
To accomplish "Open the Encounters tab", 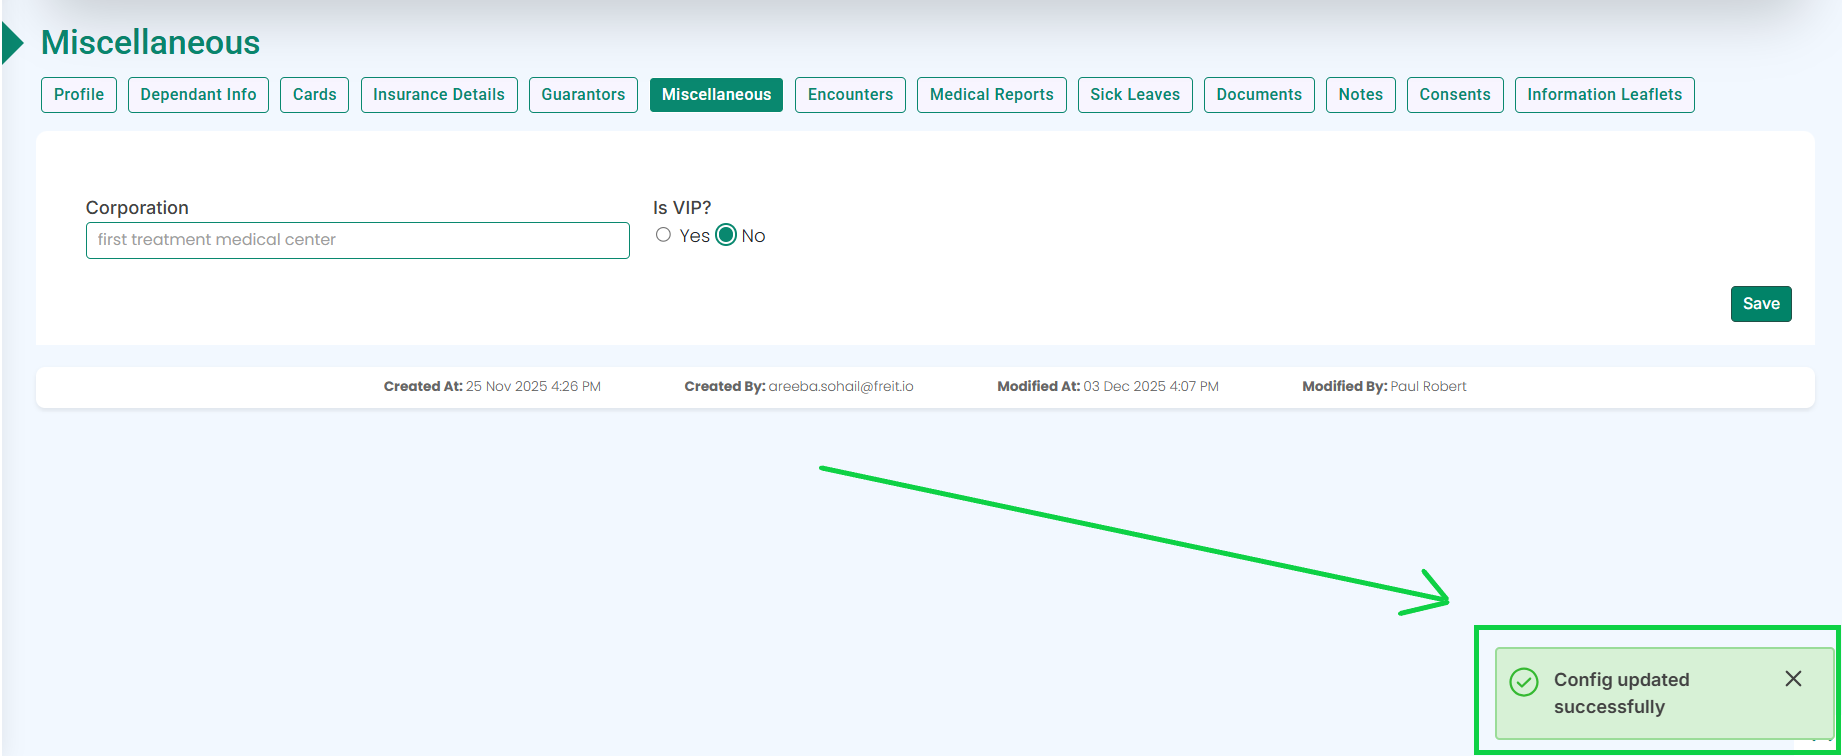I will tap(850, 95).
